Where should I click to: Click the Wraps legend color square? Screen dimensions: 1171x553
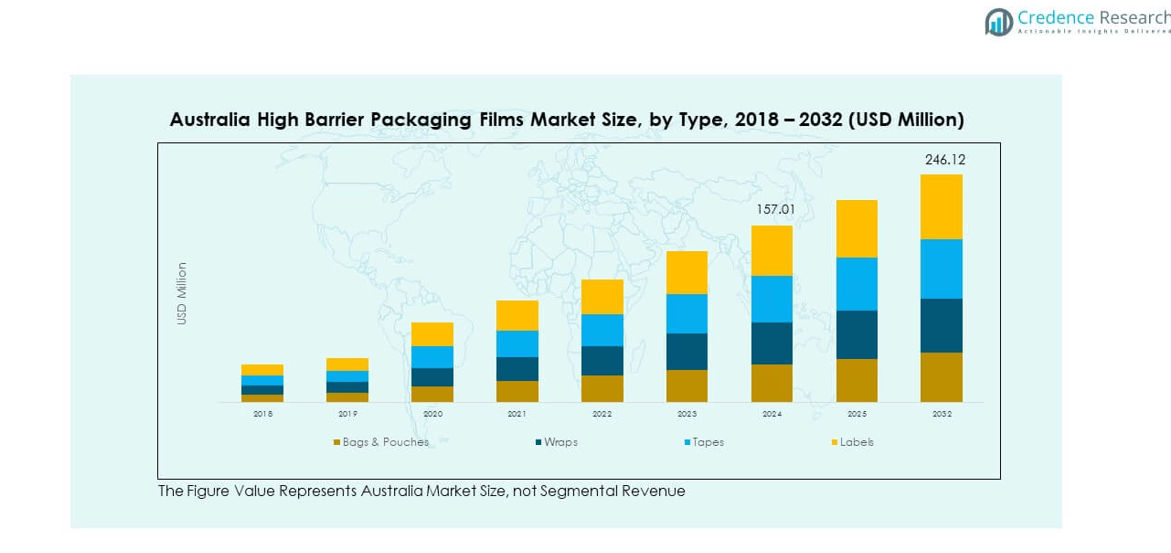point(538,442)
